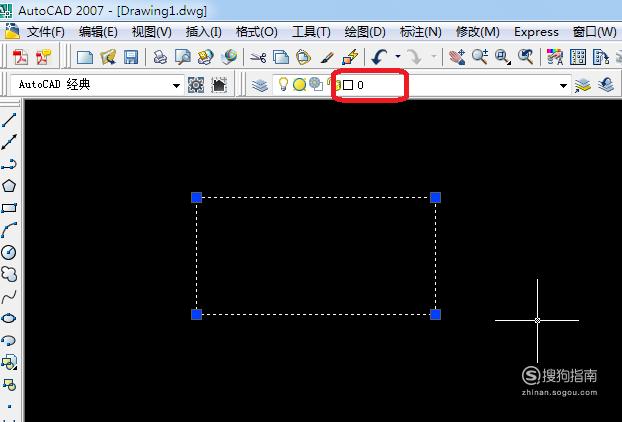Click the Match Properties brush icon
The image size is (622, 422).
click(326, 58)
